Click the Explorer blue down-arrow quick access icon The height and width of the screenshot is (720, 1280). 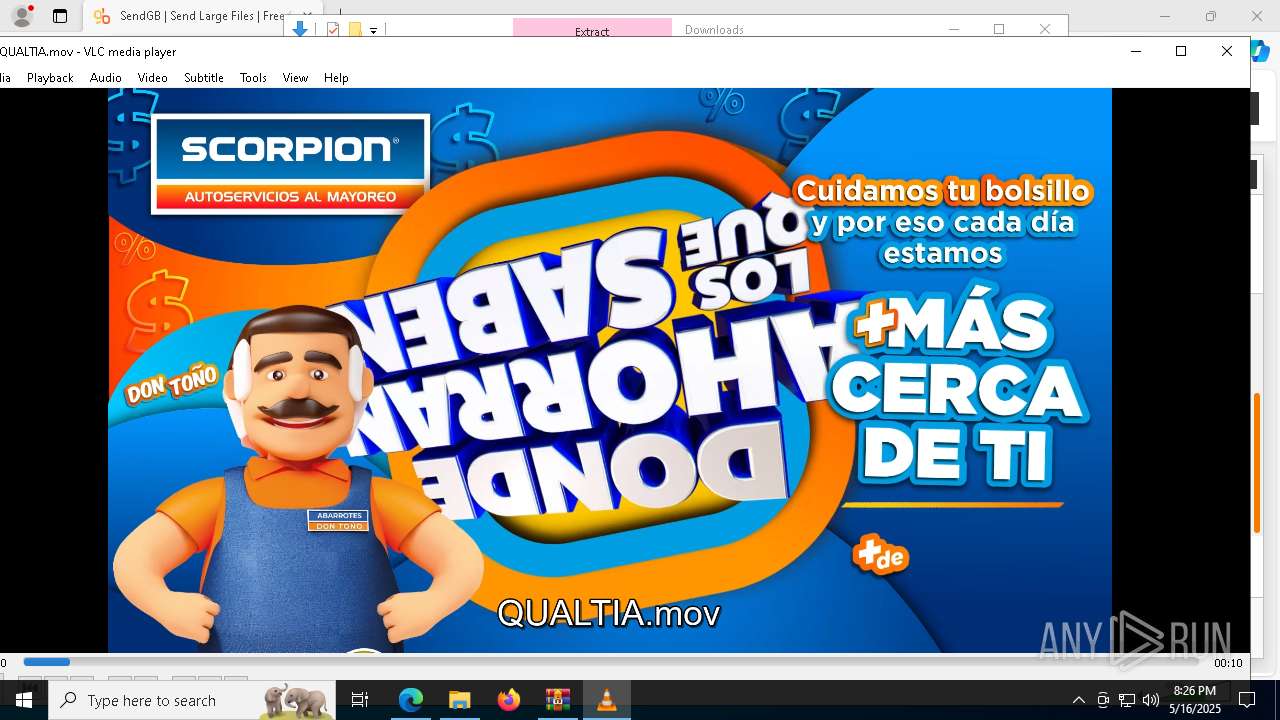coord(299,29)
